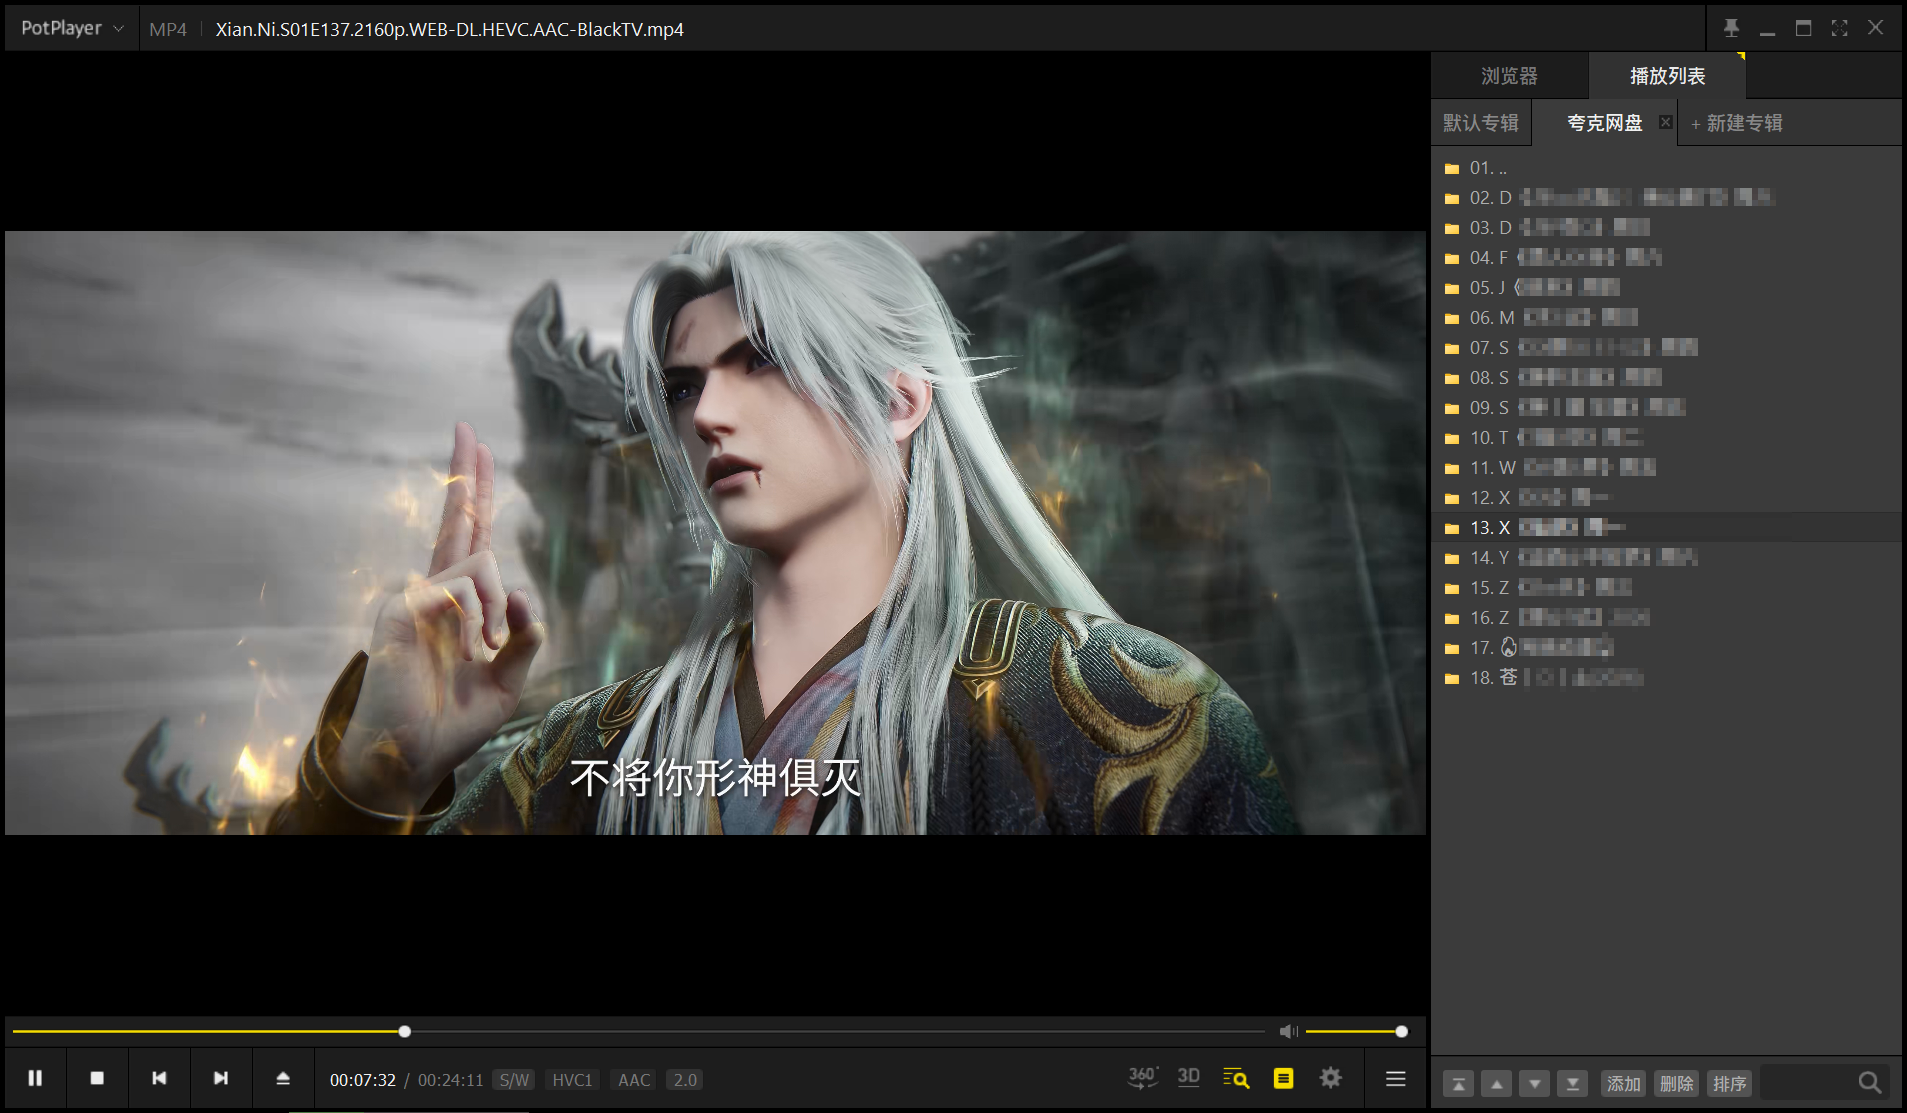Click the total duration 00:24:11
1907x1113 pixels.
[x=450, y=1080]
